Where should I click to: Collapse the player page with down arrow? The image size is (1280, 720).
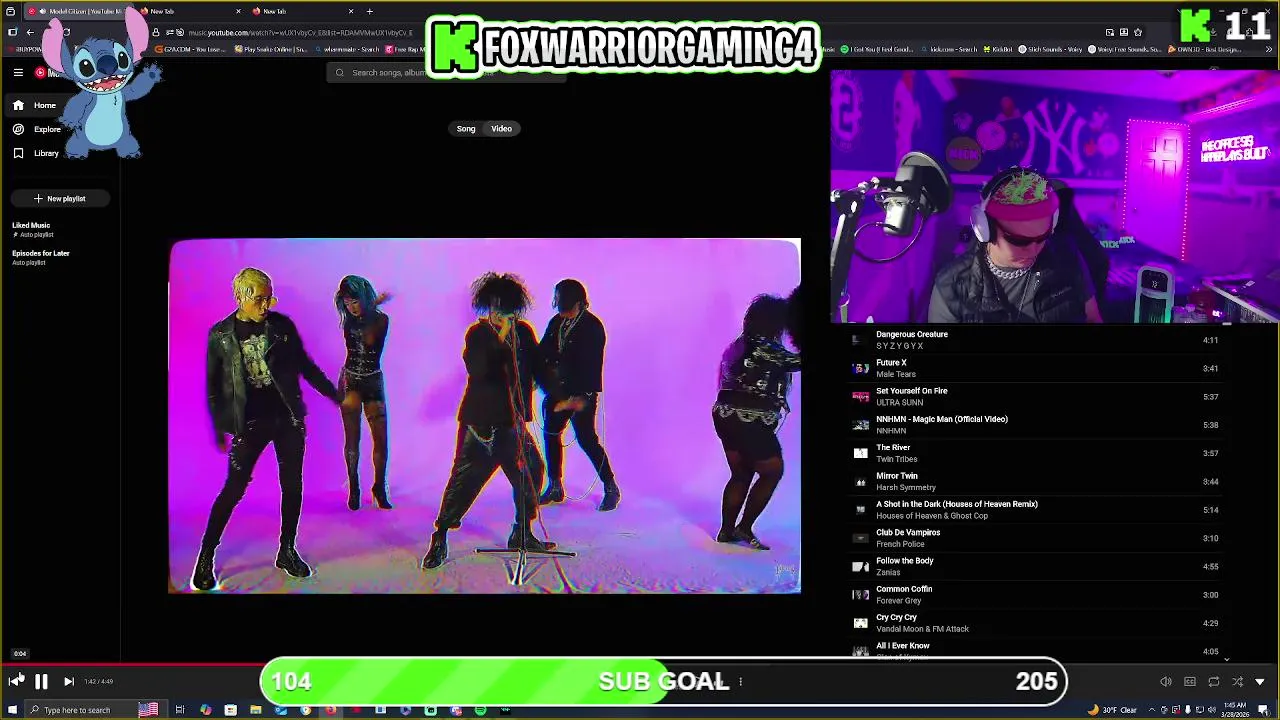1260,681
